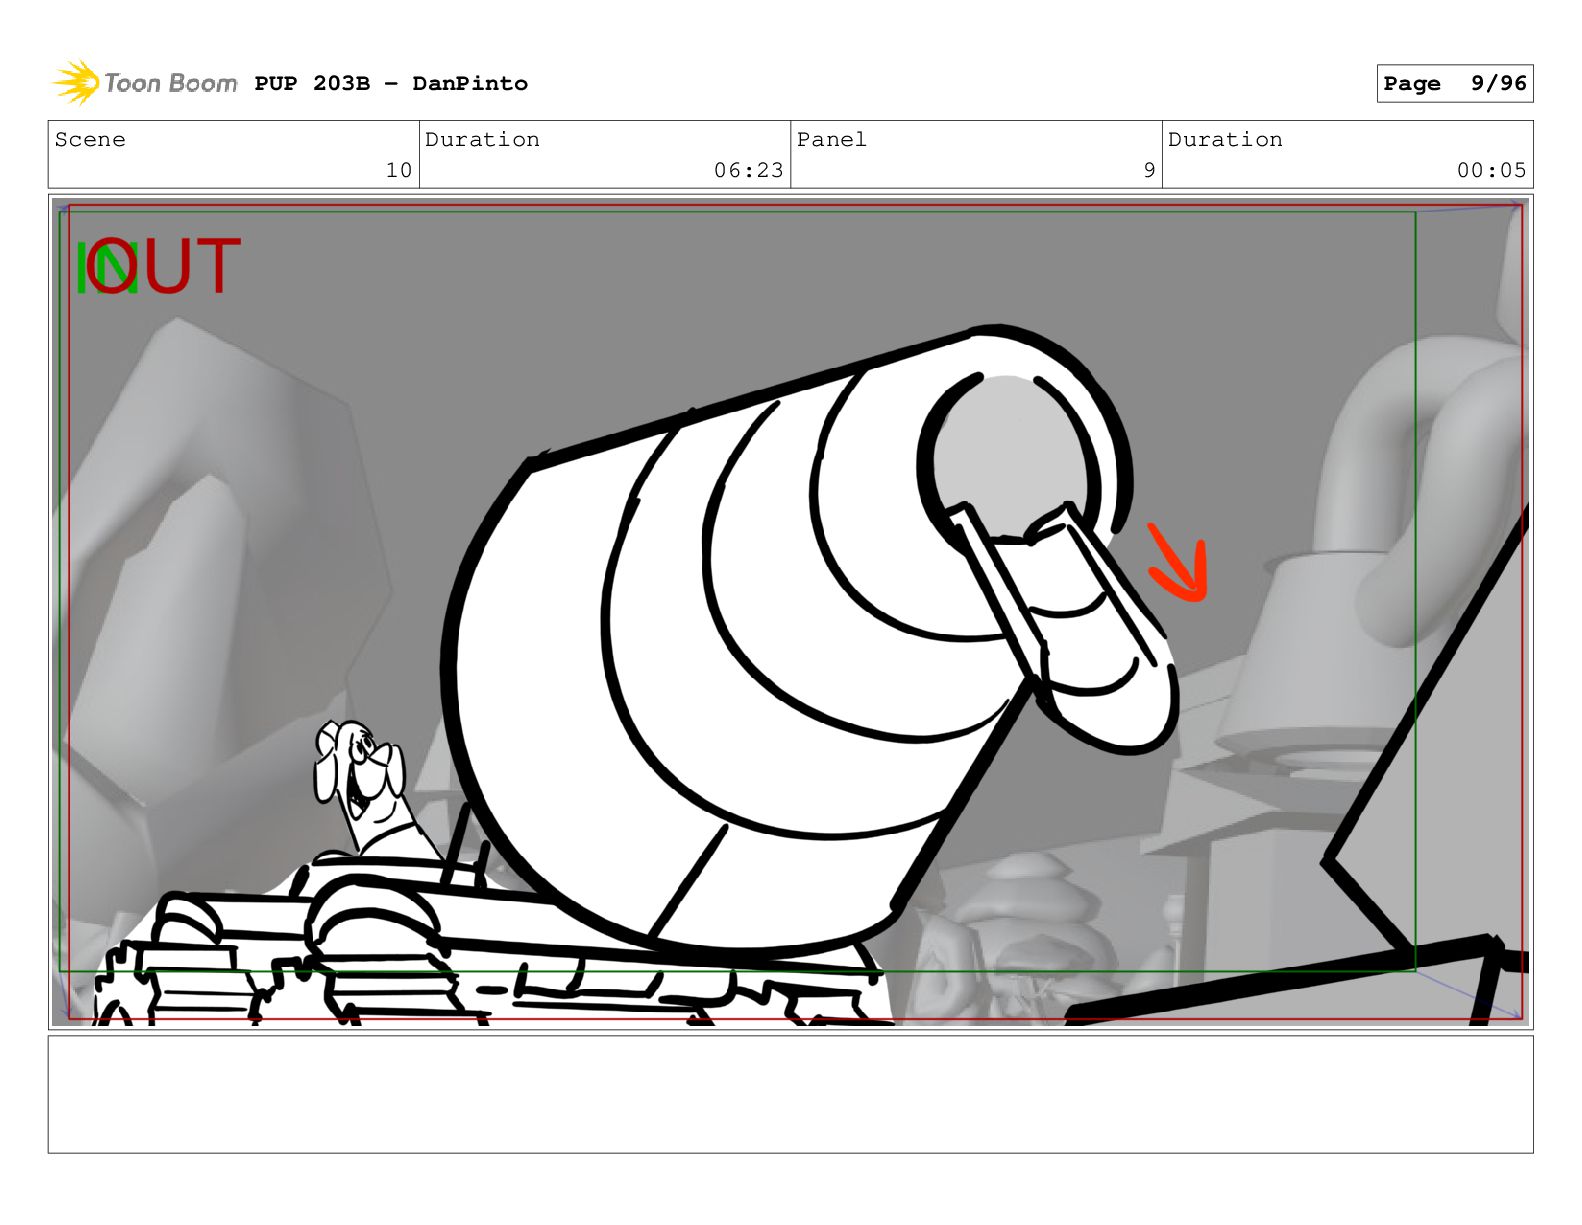Click the empty notes box below the panel
The image size is (1582, 1225).
click(x=790, y=1094)
